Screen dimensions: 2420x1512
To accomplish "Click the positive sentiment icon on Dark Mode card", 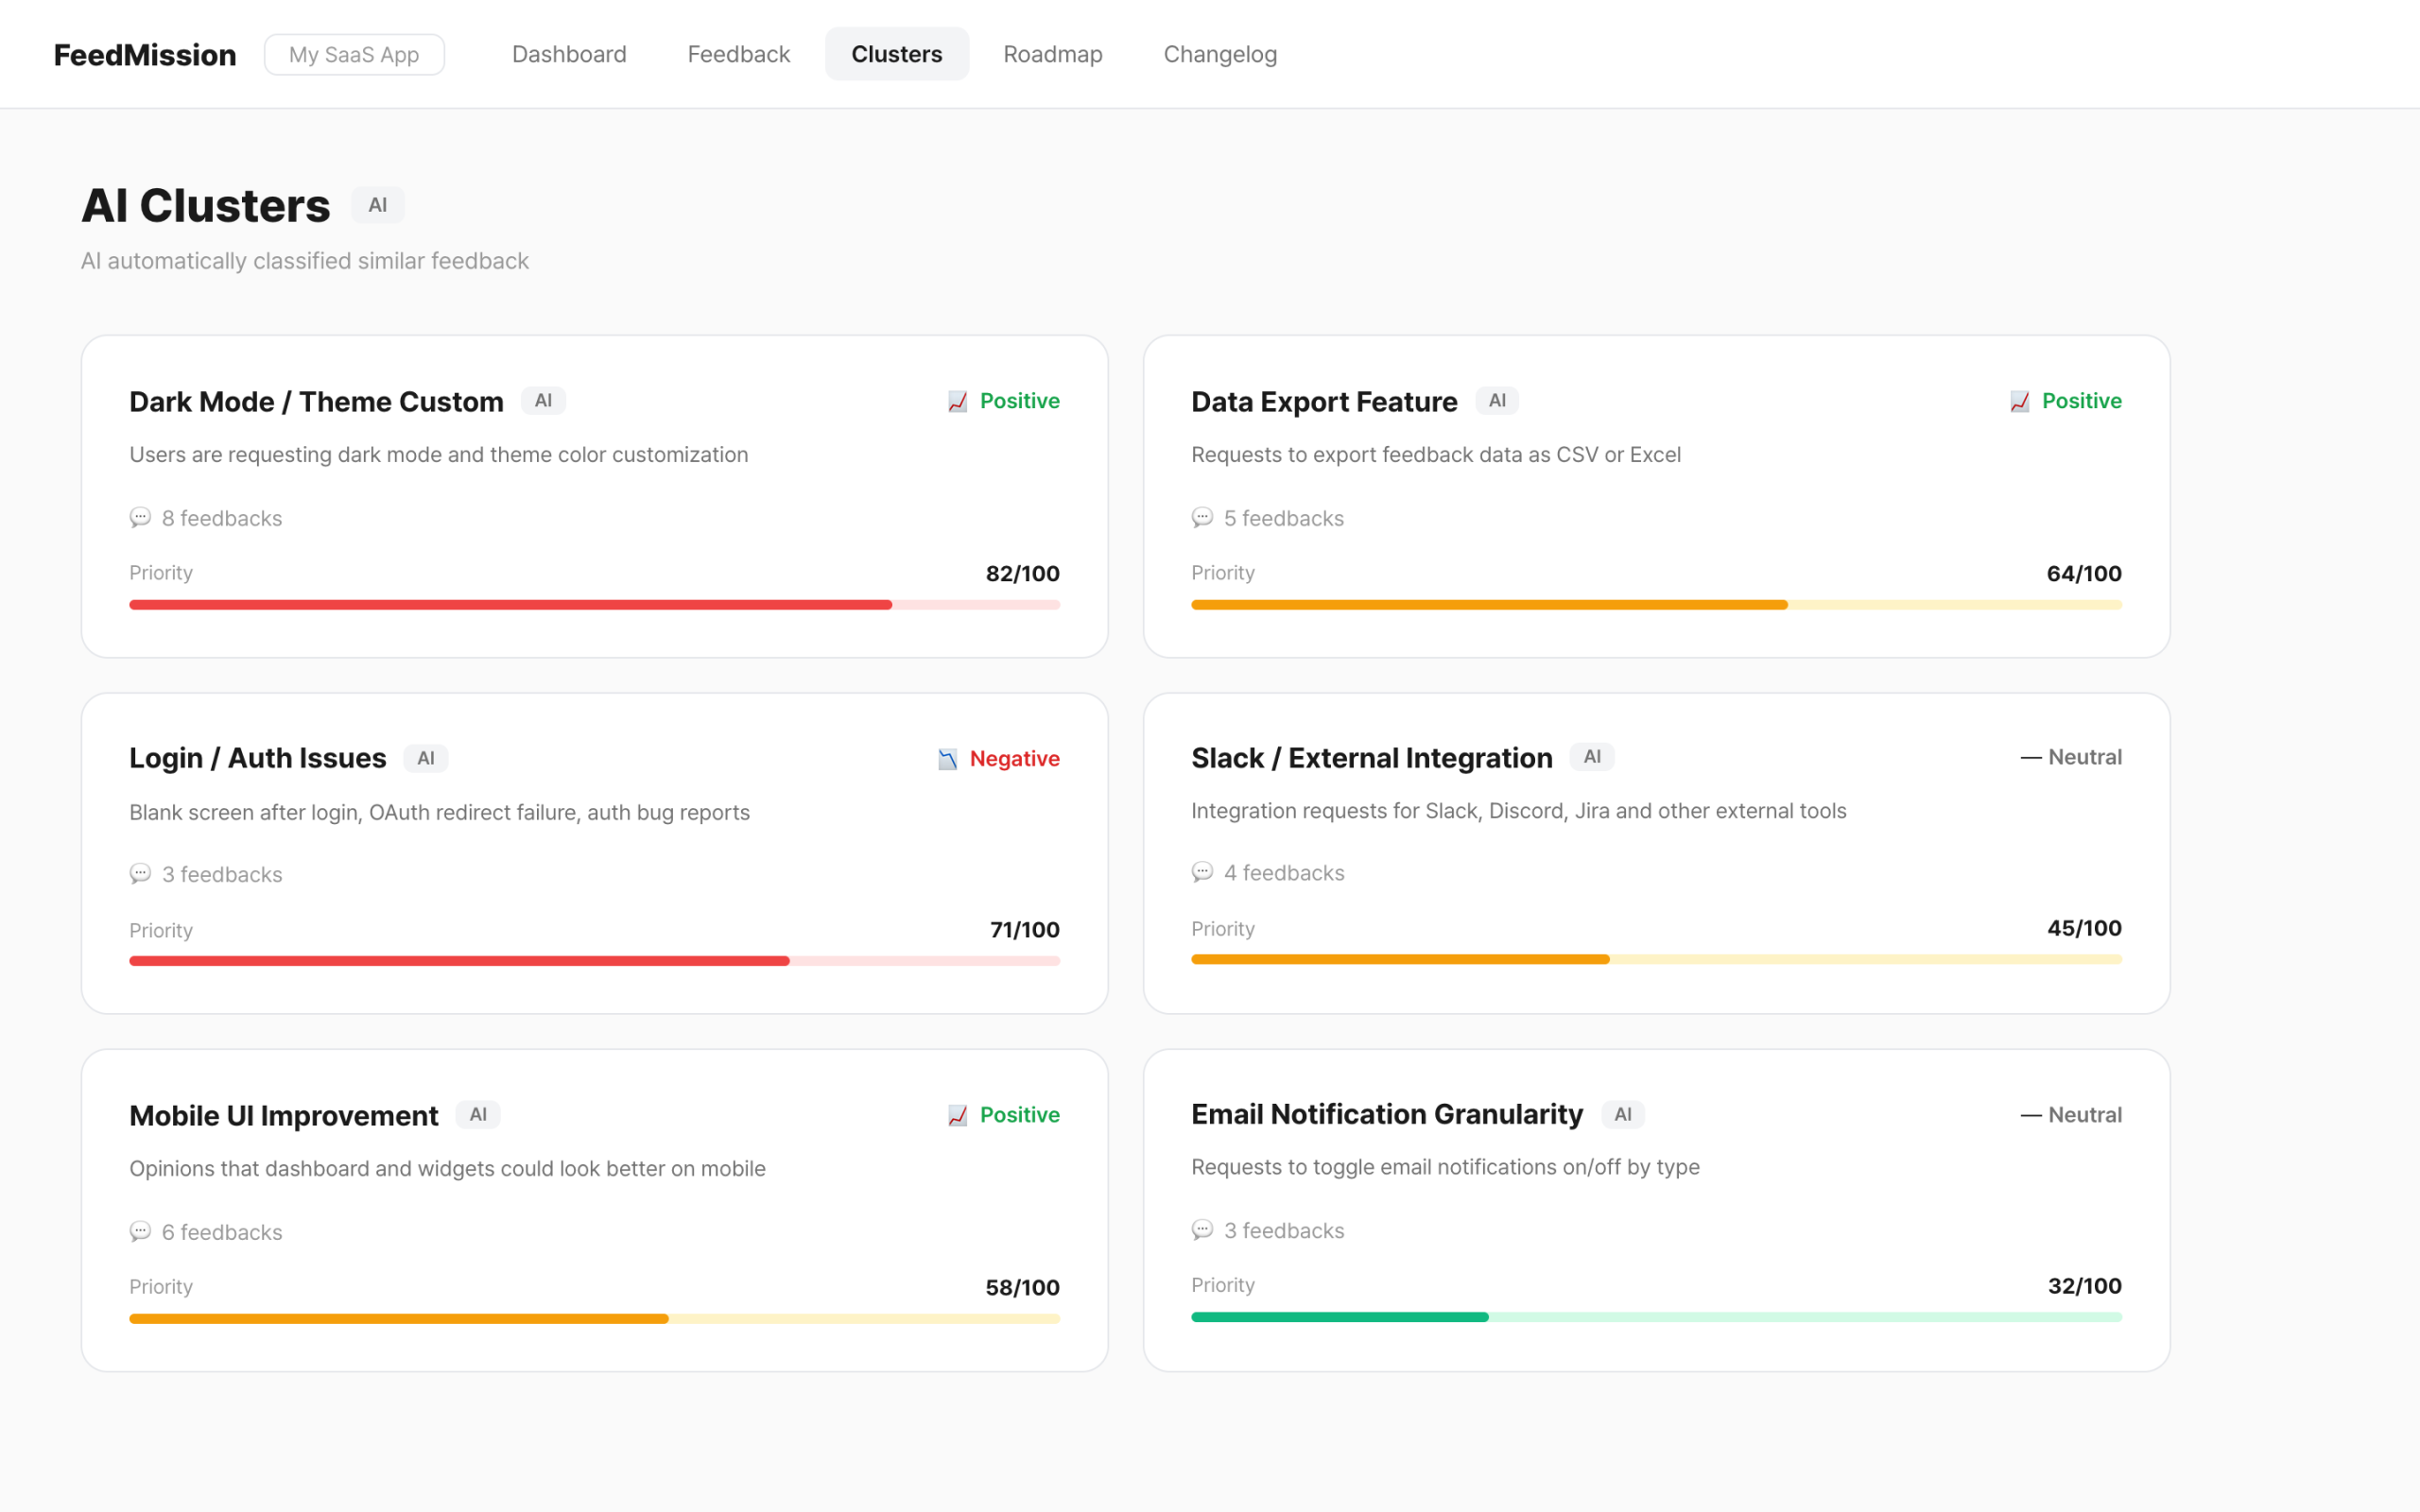I will (956, 401).
